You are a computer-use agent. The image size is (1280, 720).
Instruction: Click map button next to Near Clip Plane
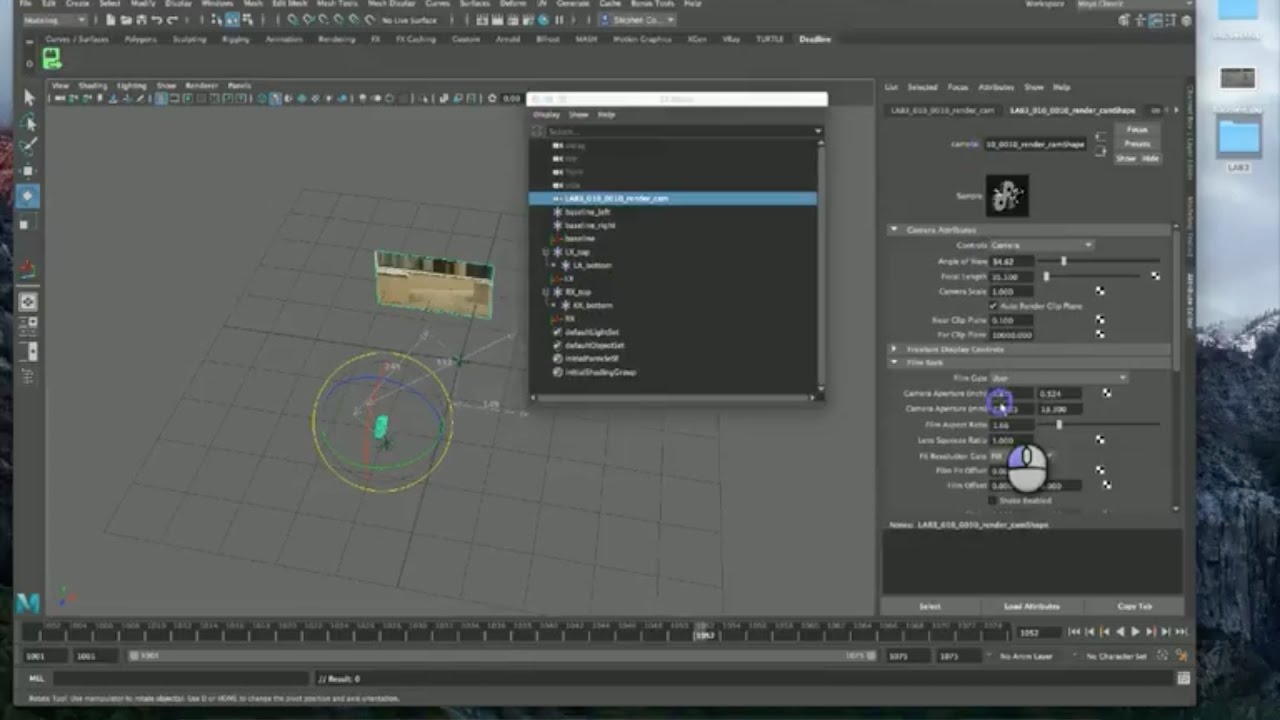[x=1100, y=320]
